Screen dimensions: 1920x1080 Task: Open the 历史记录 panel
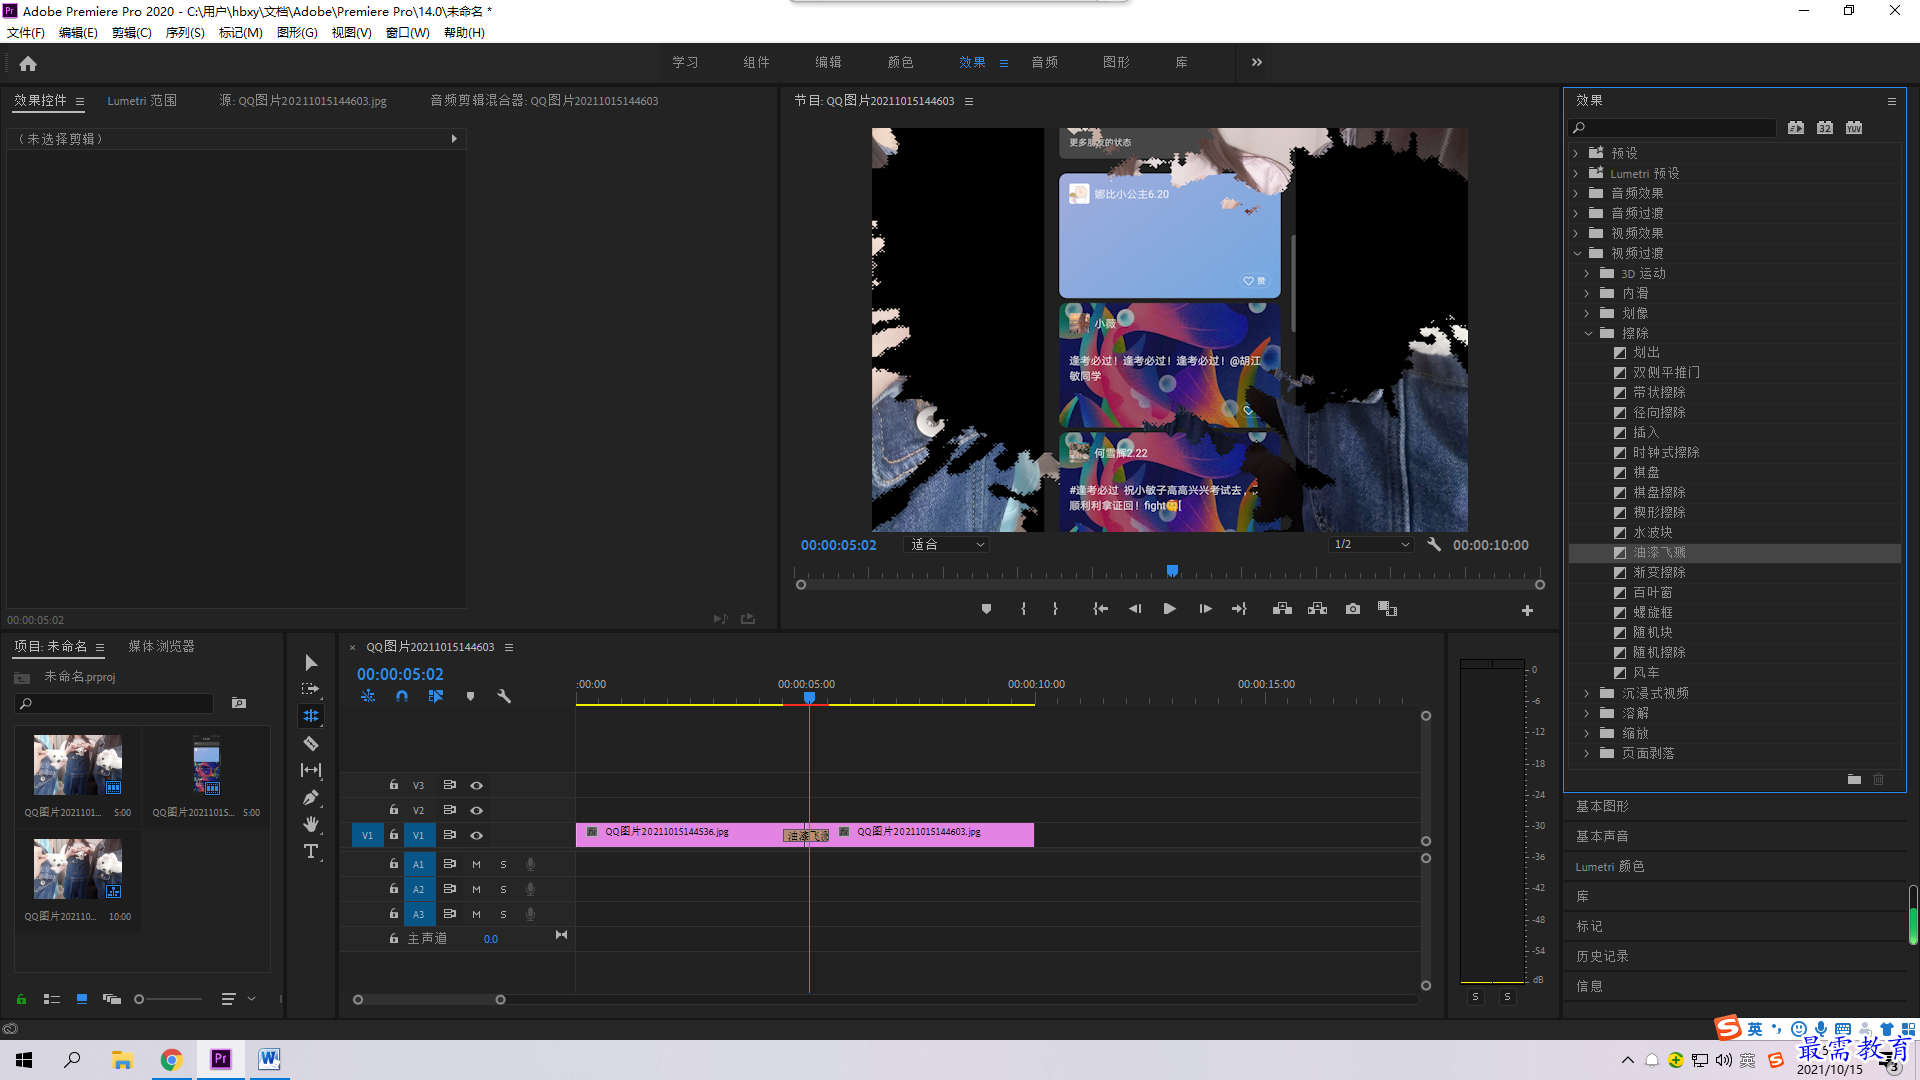(x=1602, y=956)
